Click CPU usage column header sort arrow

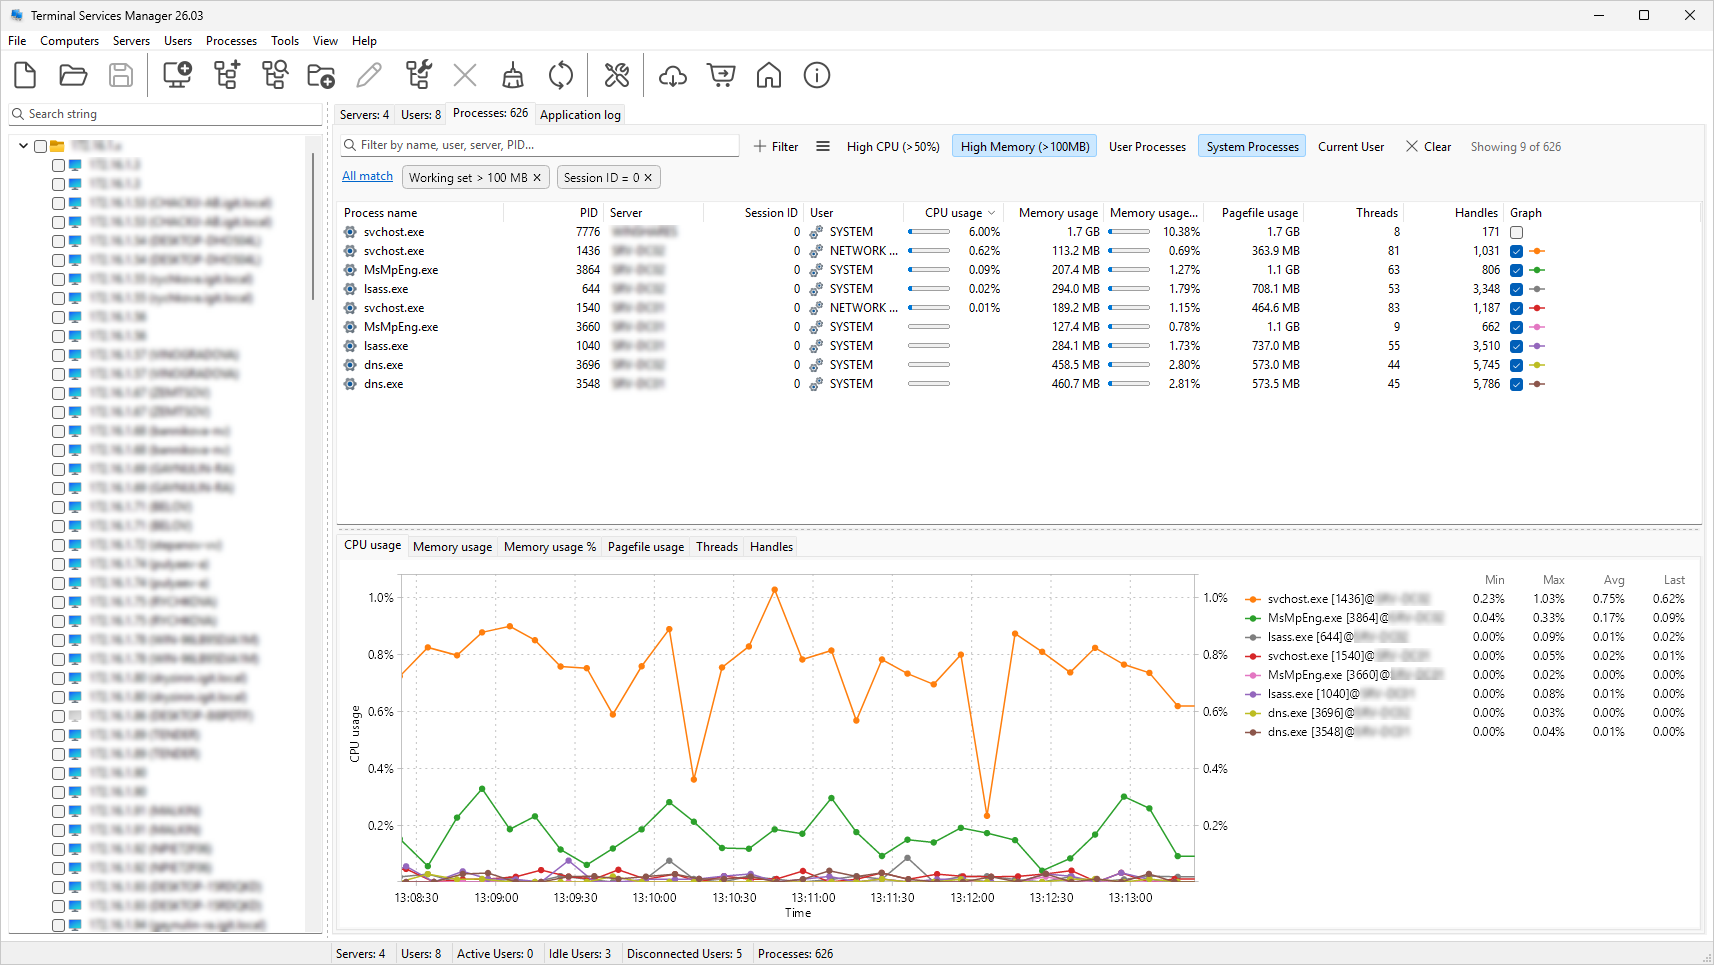pos(992,213)
